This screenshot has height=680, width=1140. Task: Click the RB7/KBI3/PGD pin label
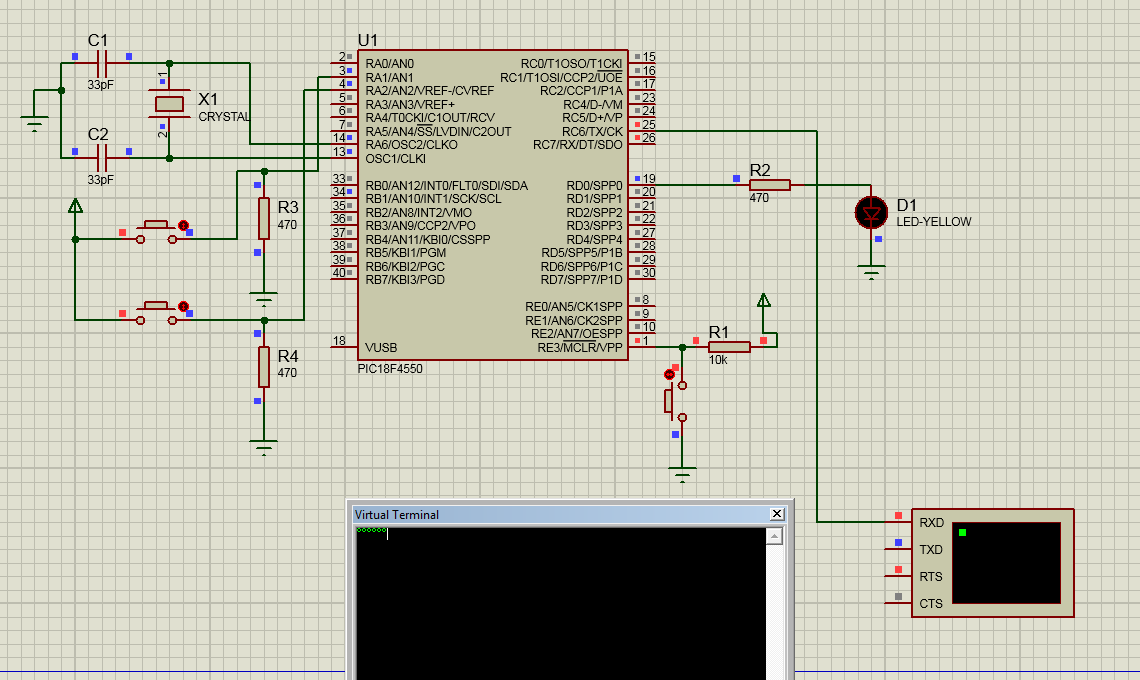[x=405, y=280]
